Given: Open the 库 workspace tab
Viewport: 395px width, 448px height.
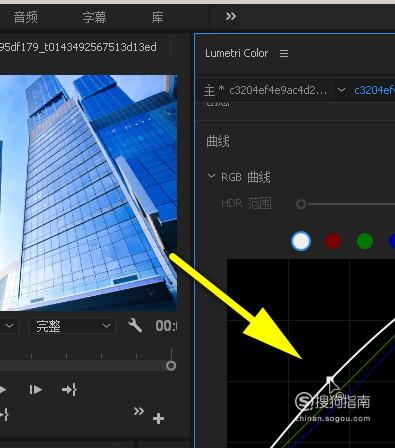Looking at the screenshot, I should coord(157,17).
